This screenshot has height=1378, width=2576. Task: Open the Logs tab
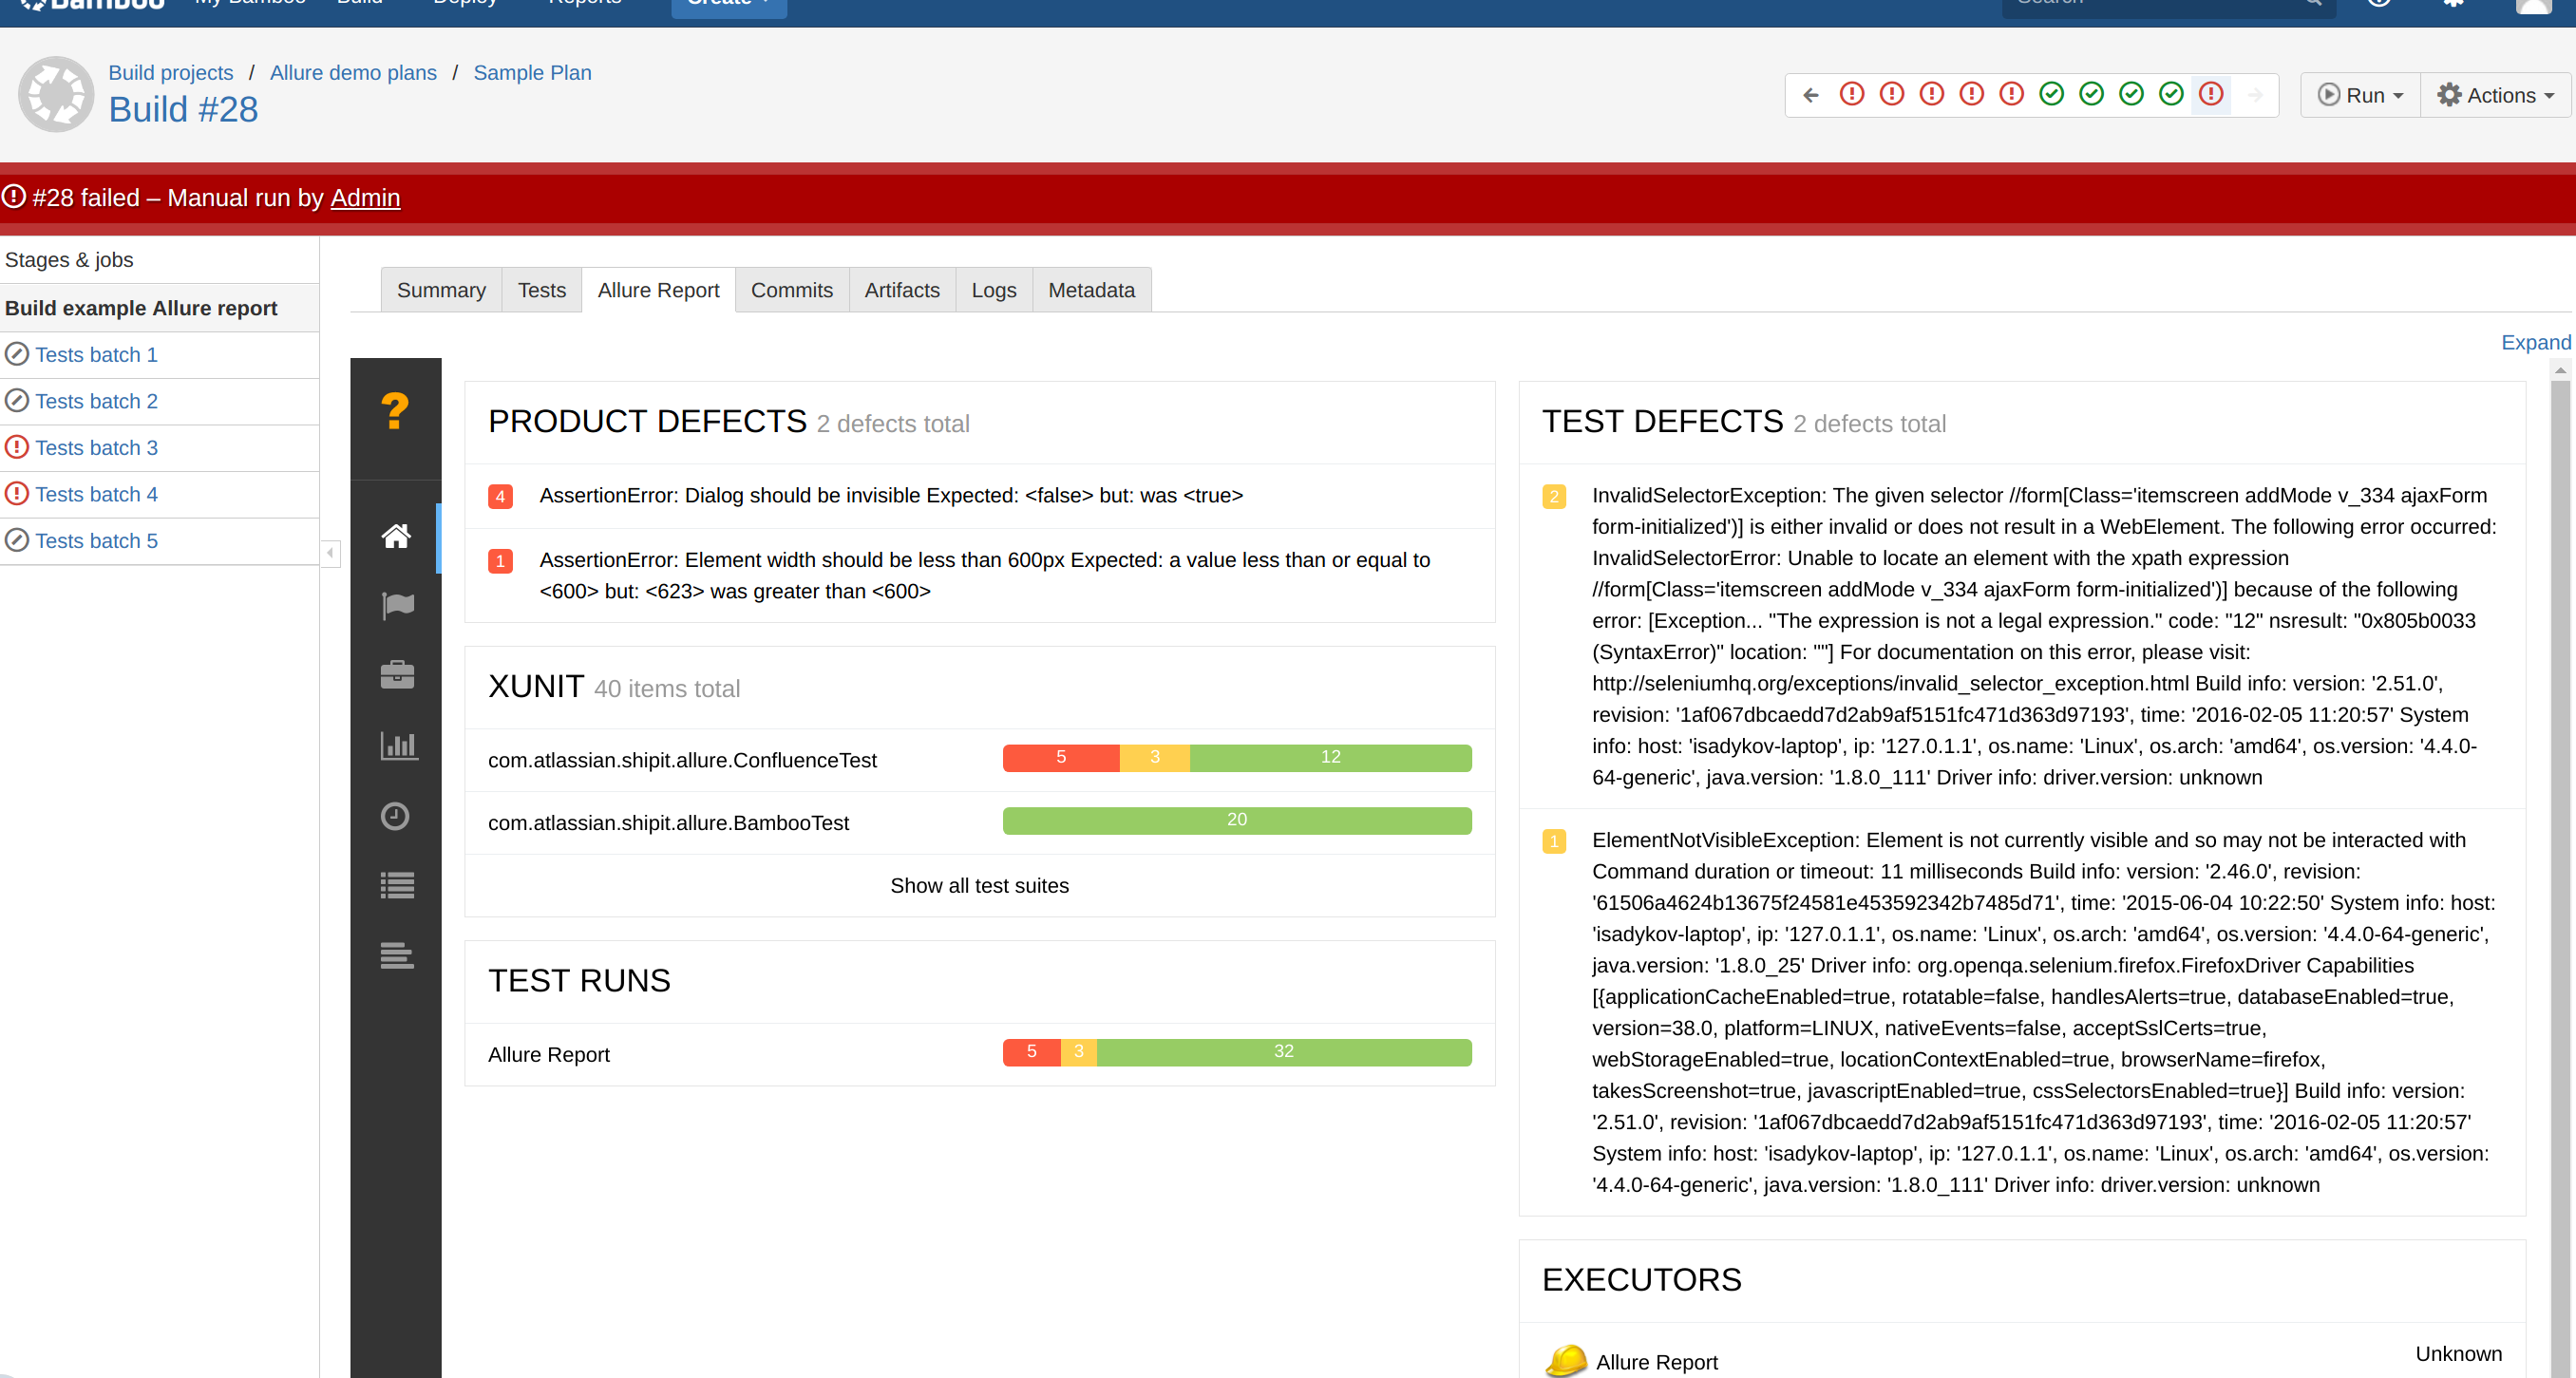pos(993,290)
